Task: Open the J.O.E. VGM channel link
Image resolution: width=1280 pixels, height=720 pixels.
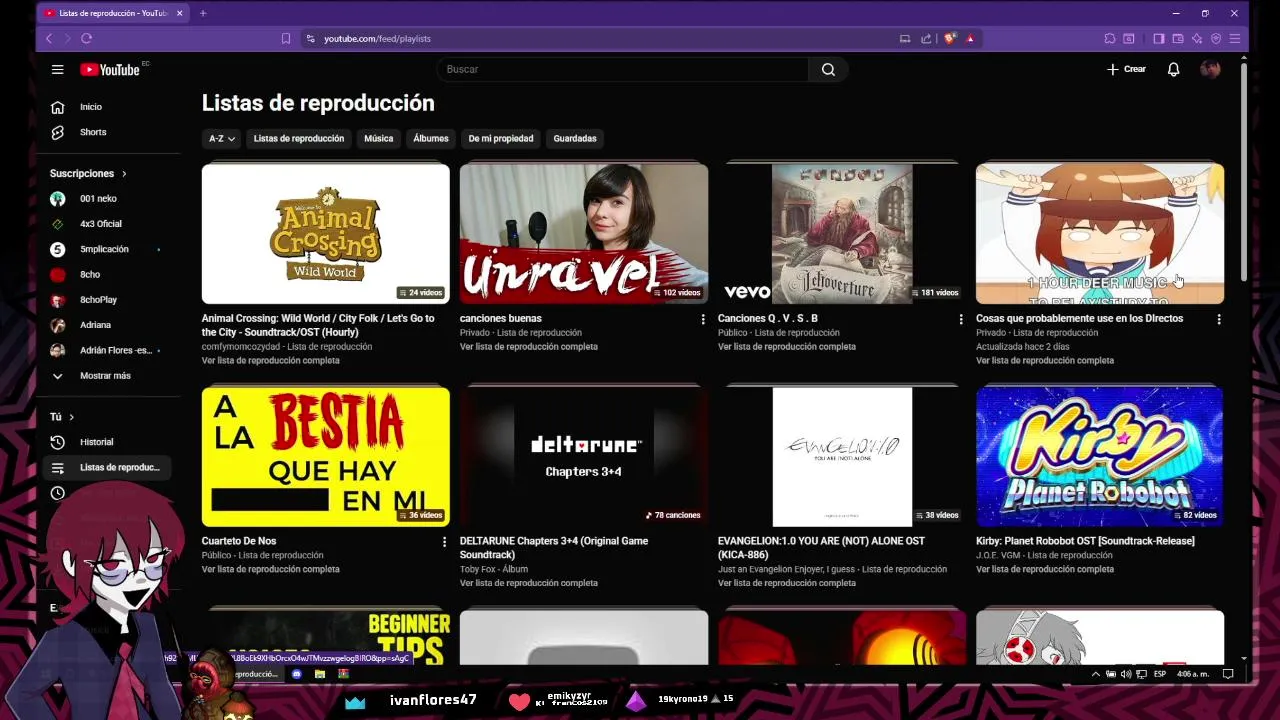Action: point(1000,555)
